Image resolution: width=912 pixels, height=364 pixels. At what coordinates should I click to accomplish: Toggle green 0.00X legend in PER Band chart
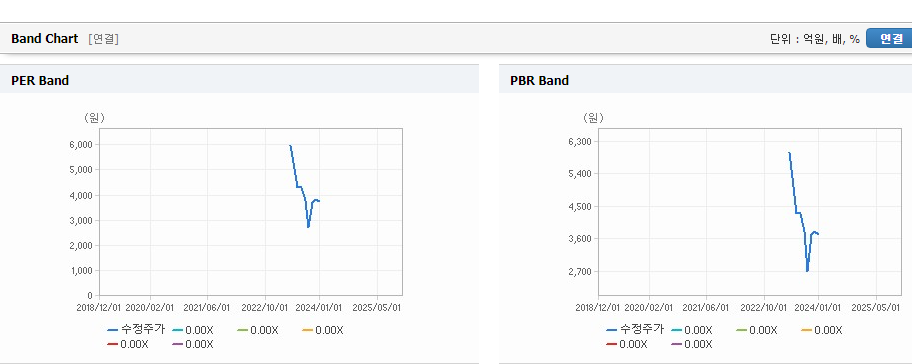258,330
